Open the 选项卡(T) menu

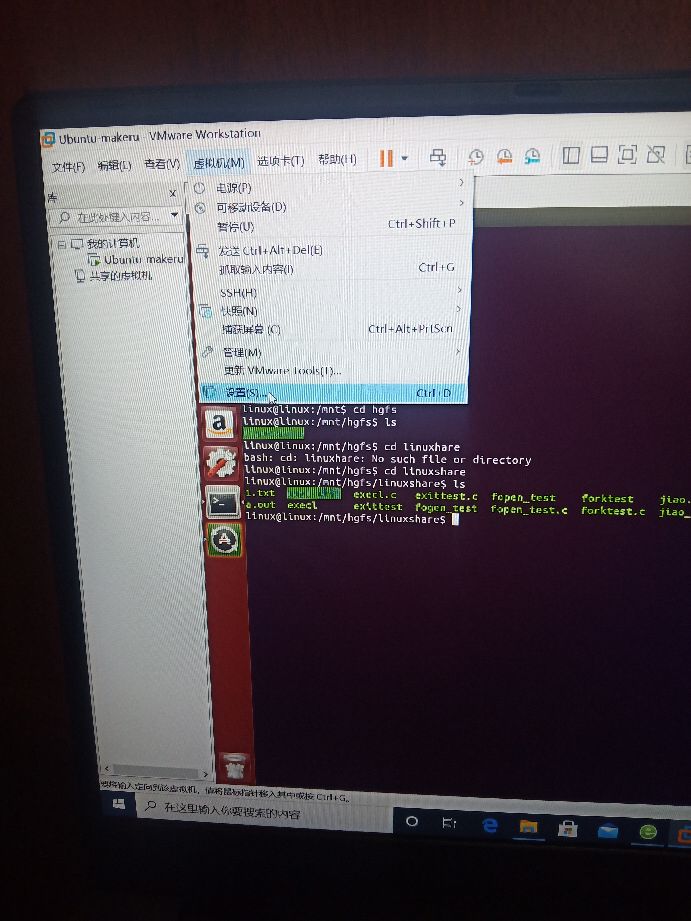point(280,160)
